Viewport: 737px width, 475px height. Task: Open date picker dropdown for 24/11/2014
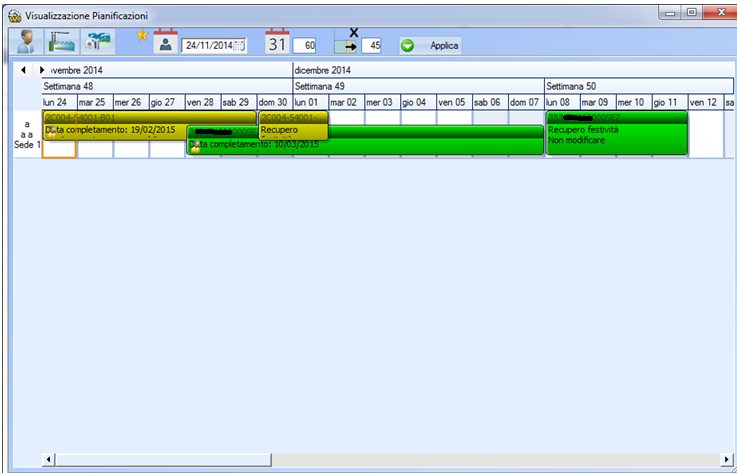pos(239,46)
